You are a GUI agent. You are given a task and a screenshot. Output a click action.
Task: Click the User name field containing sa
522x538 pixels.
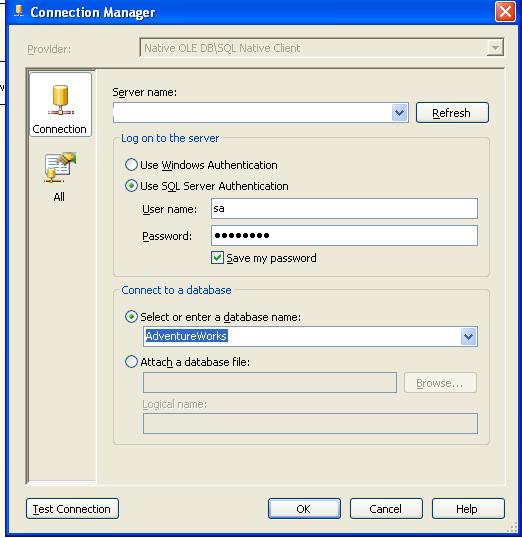point(344,209)
